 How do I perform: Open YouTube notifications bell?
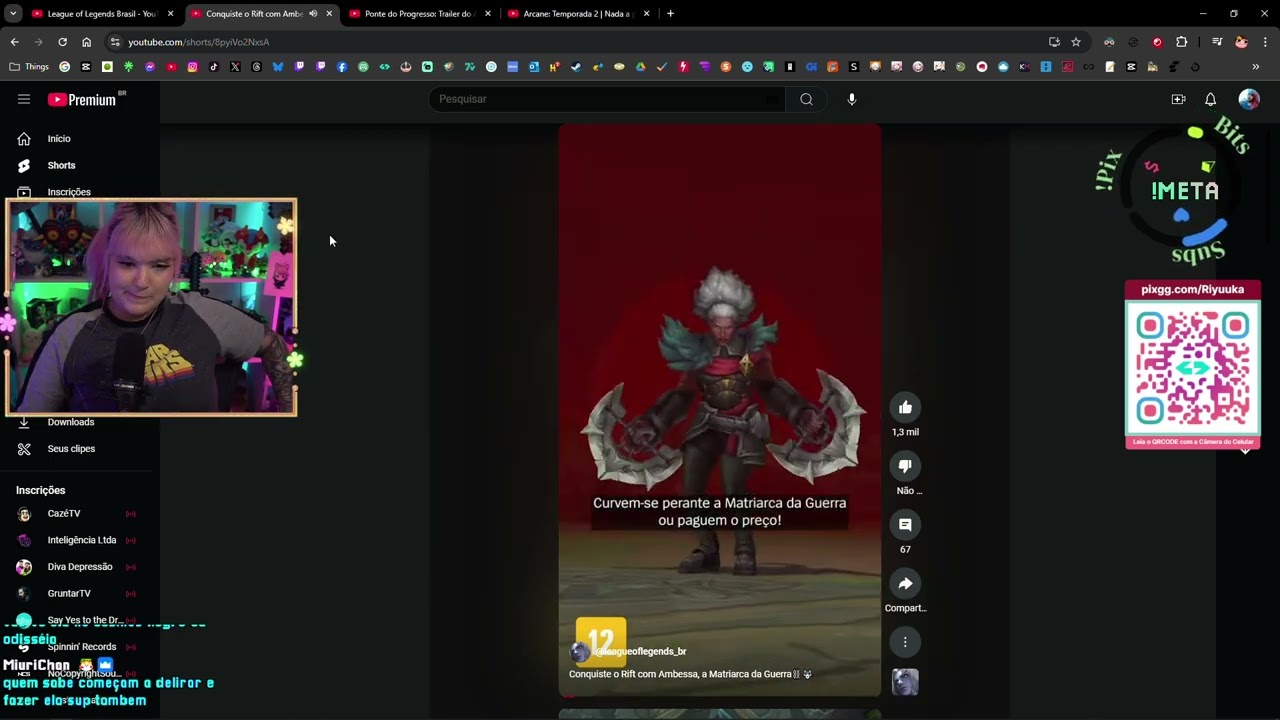(x=1210, y=99)
